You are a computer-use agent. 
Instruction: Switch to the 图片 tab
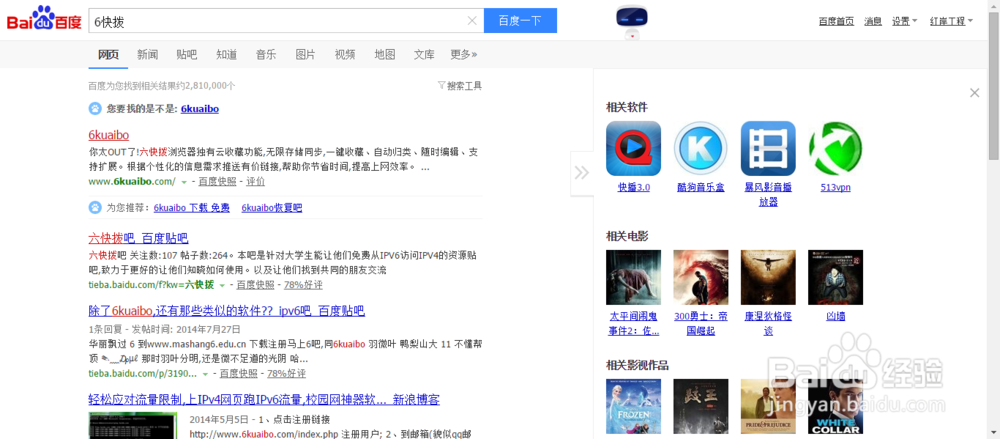tap(305, 54)
